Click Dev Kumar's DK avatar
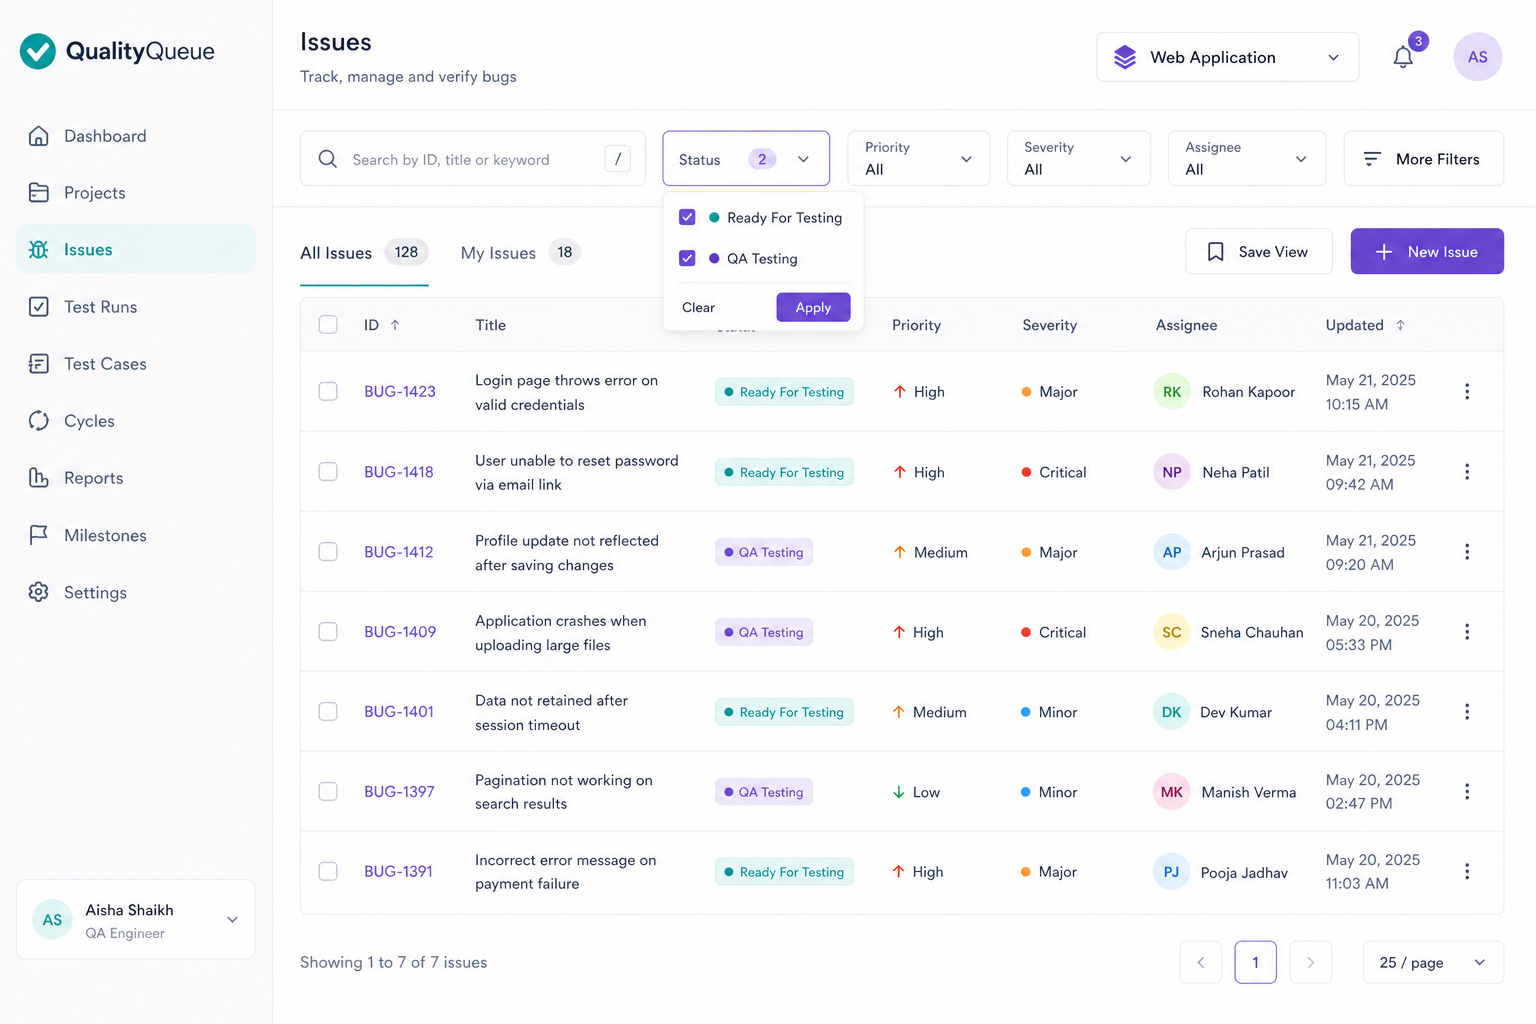 (1172, 712)
